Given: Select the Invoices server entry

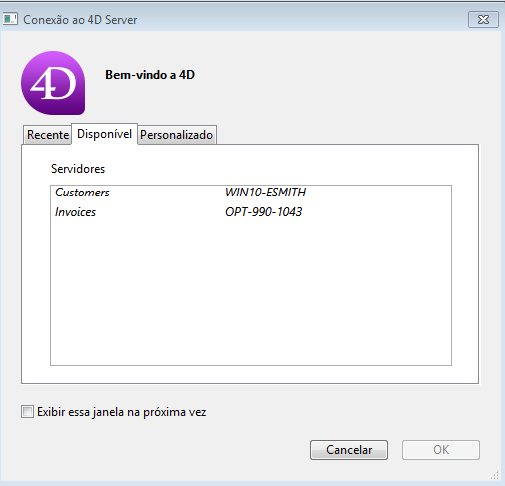Looking at the screenshot, I should [75, 212].
